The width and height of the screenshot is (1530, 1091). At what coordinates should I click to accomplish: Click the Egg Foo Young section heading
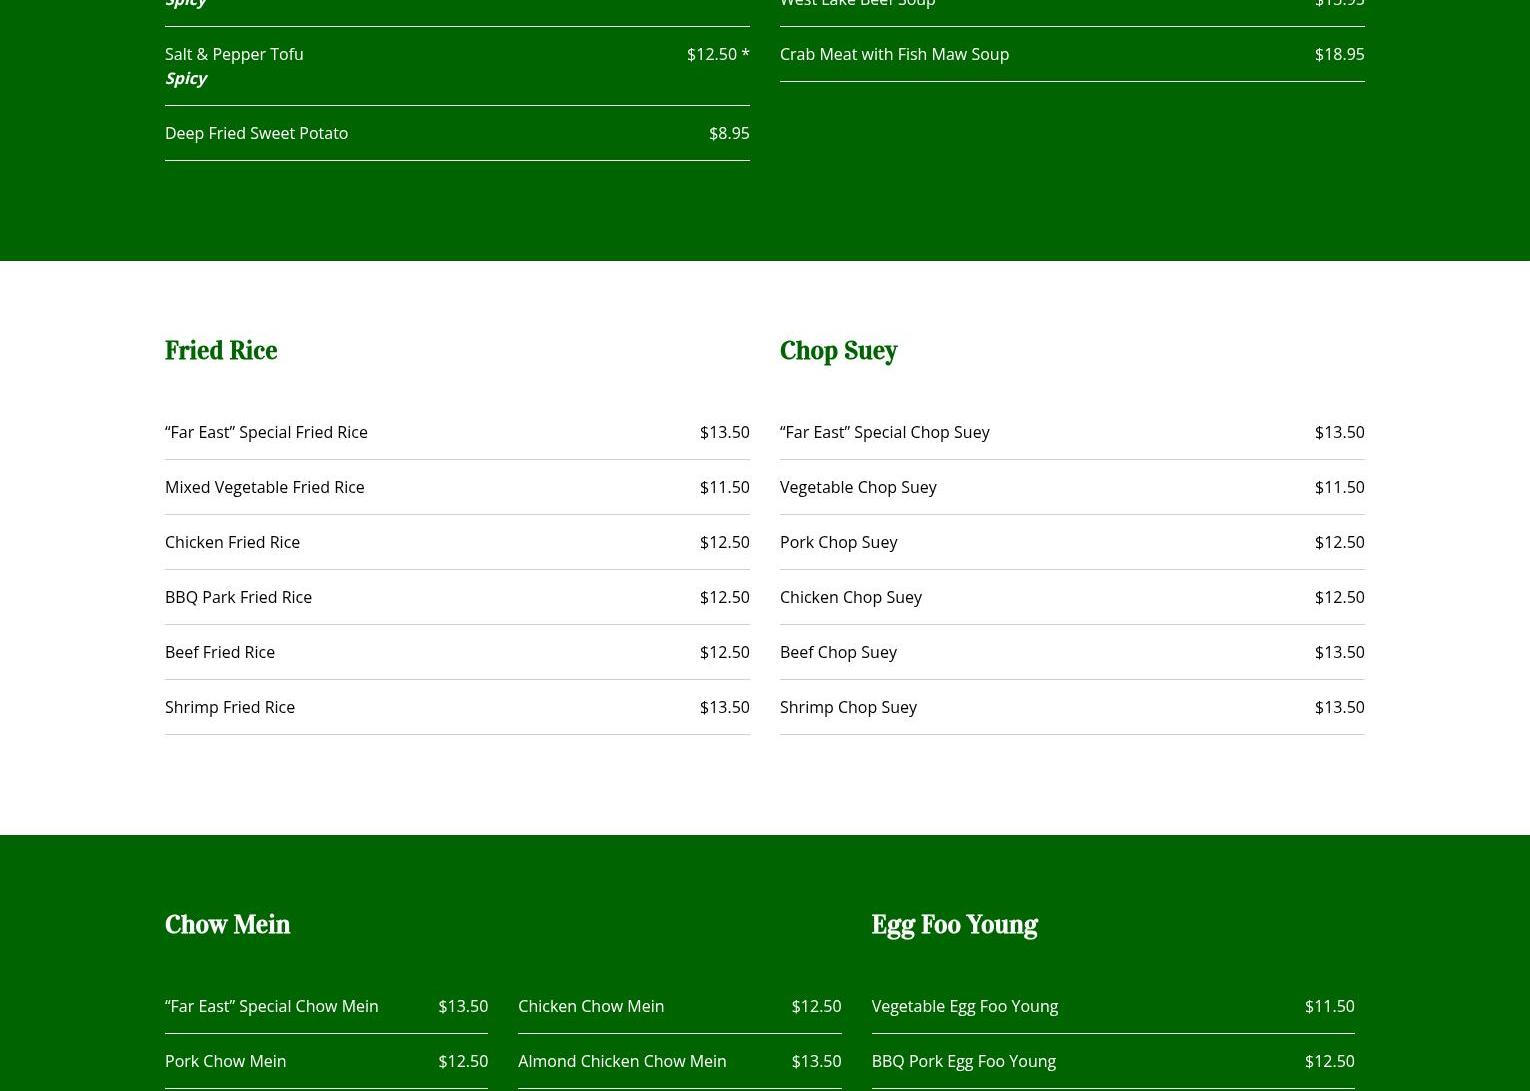tap(954, 925)
